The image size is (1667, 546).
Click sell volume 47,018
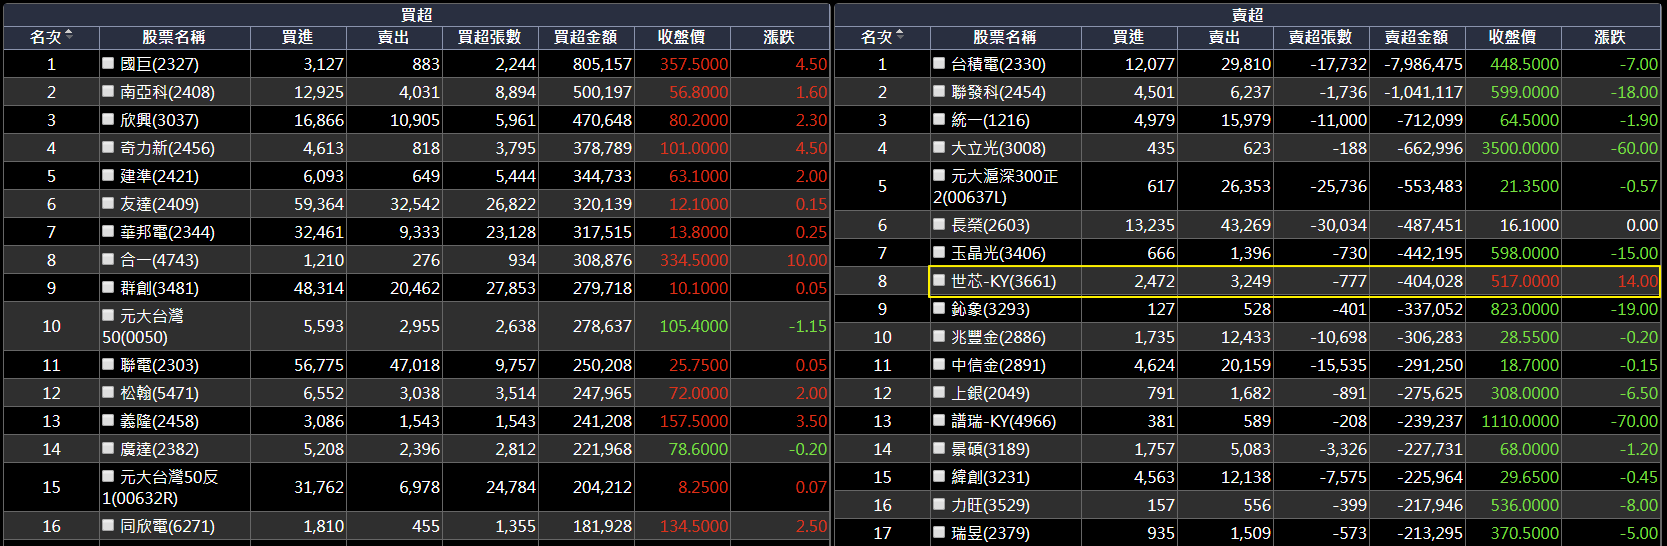[x=415, y=365]
